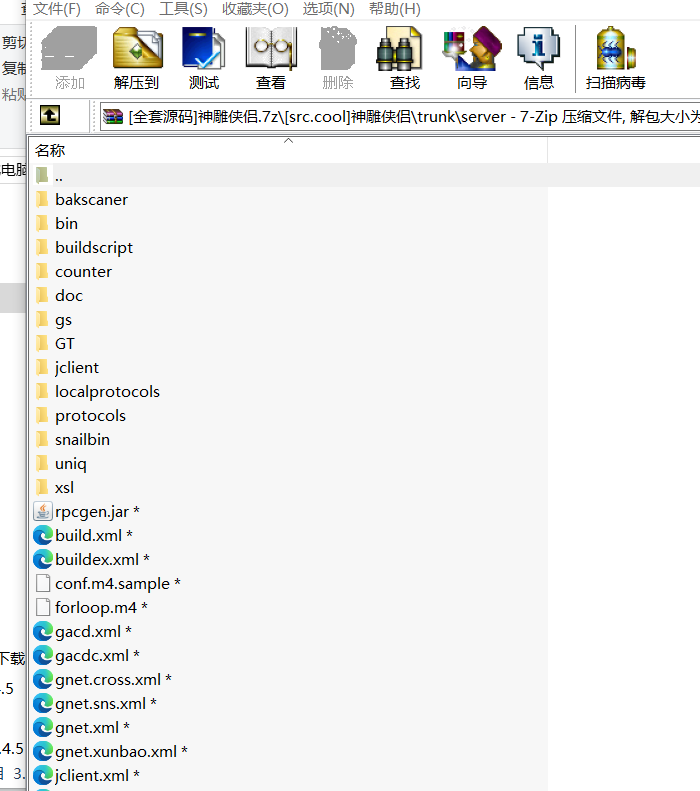Viewport: 700px width, 791px height.
Task: Select the GT folder icon
Action: pos(42,344)
